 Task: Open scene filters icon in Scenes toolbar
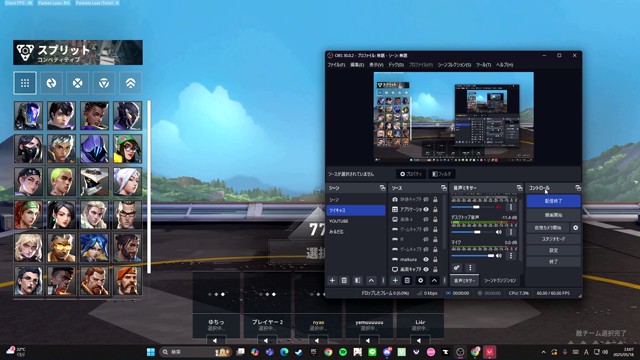click(358, 280)
